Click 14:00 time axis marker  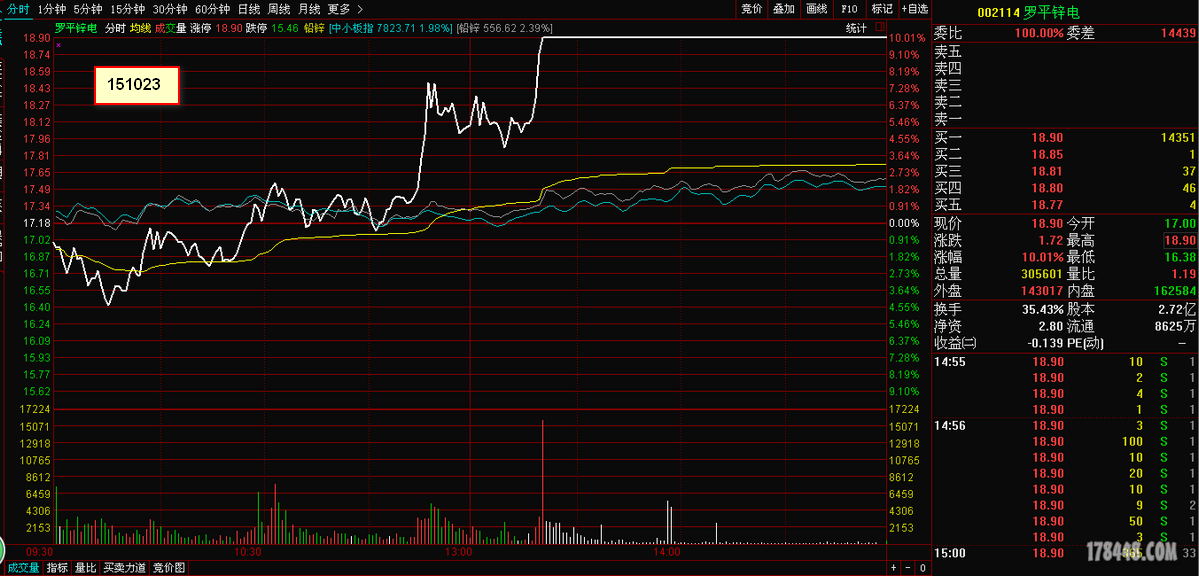(x=667, y=552)
